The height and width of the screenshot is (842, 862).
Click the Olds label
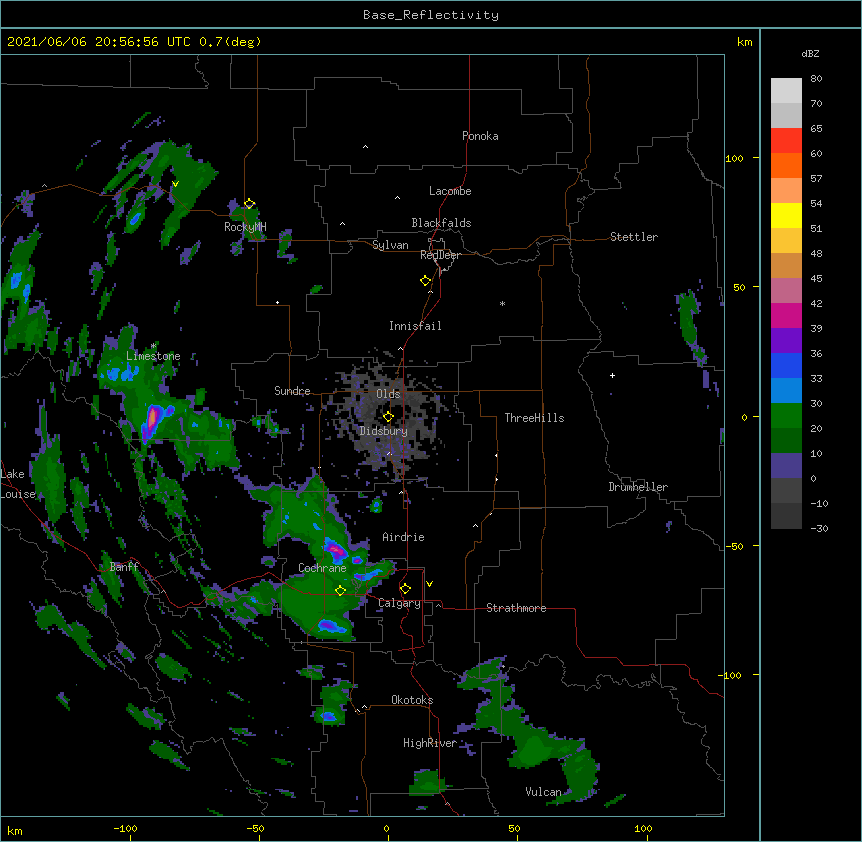point(388,394)
